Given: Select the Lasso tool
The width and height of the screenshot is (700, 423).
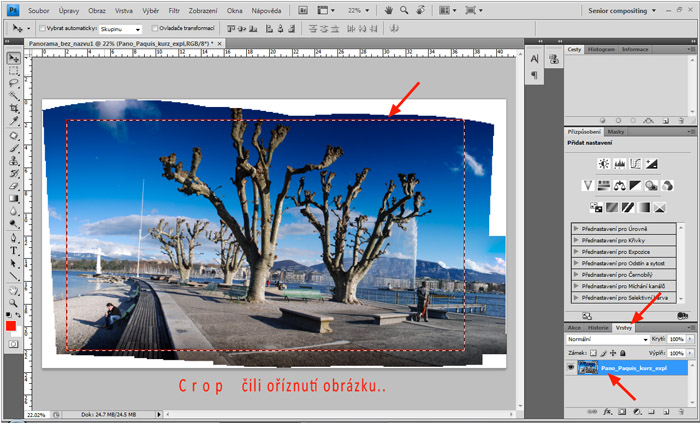Looking at the screenshot, I should coord(13,83).
